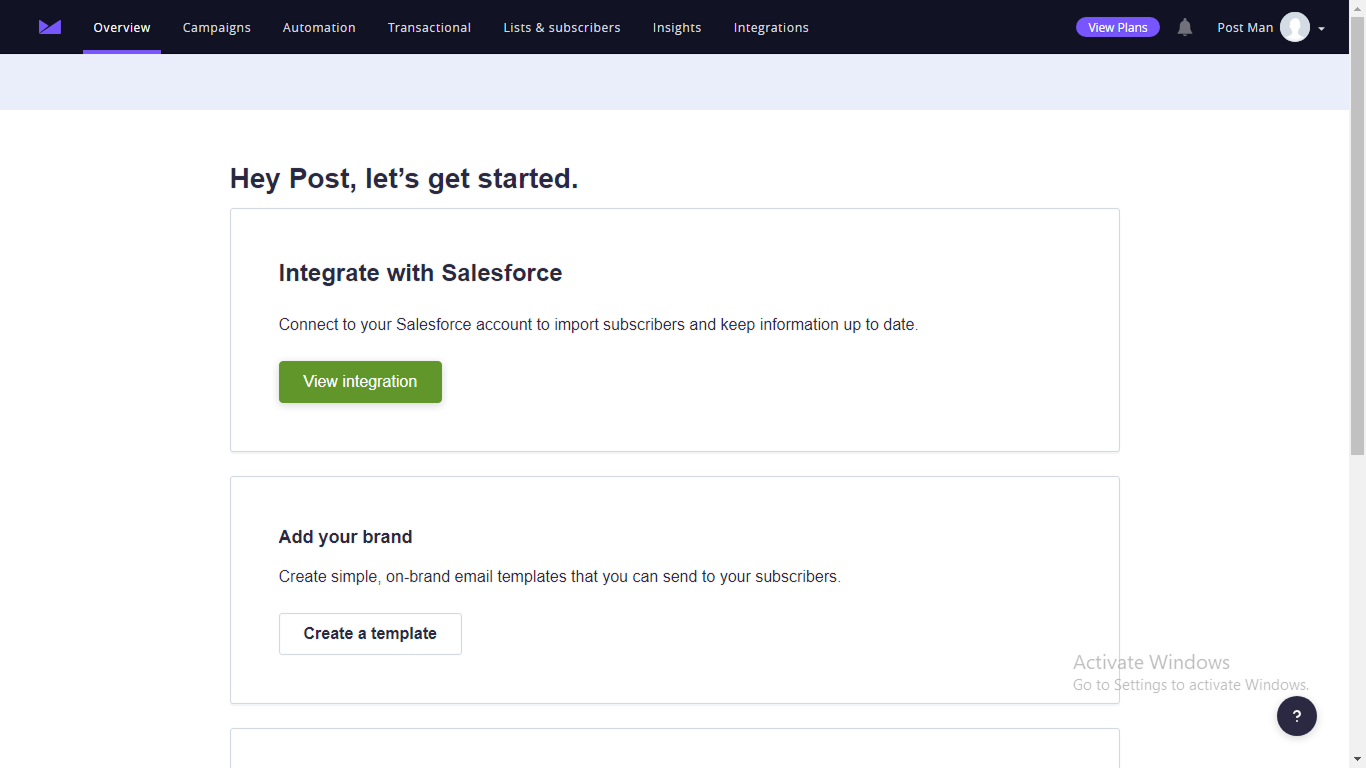Click the Post Man profile avatar
This screenshot has height=768, width=1366.
(x=1295, y=27)
